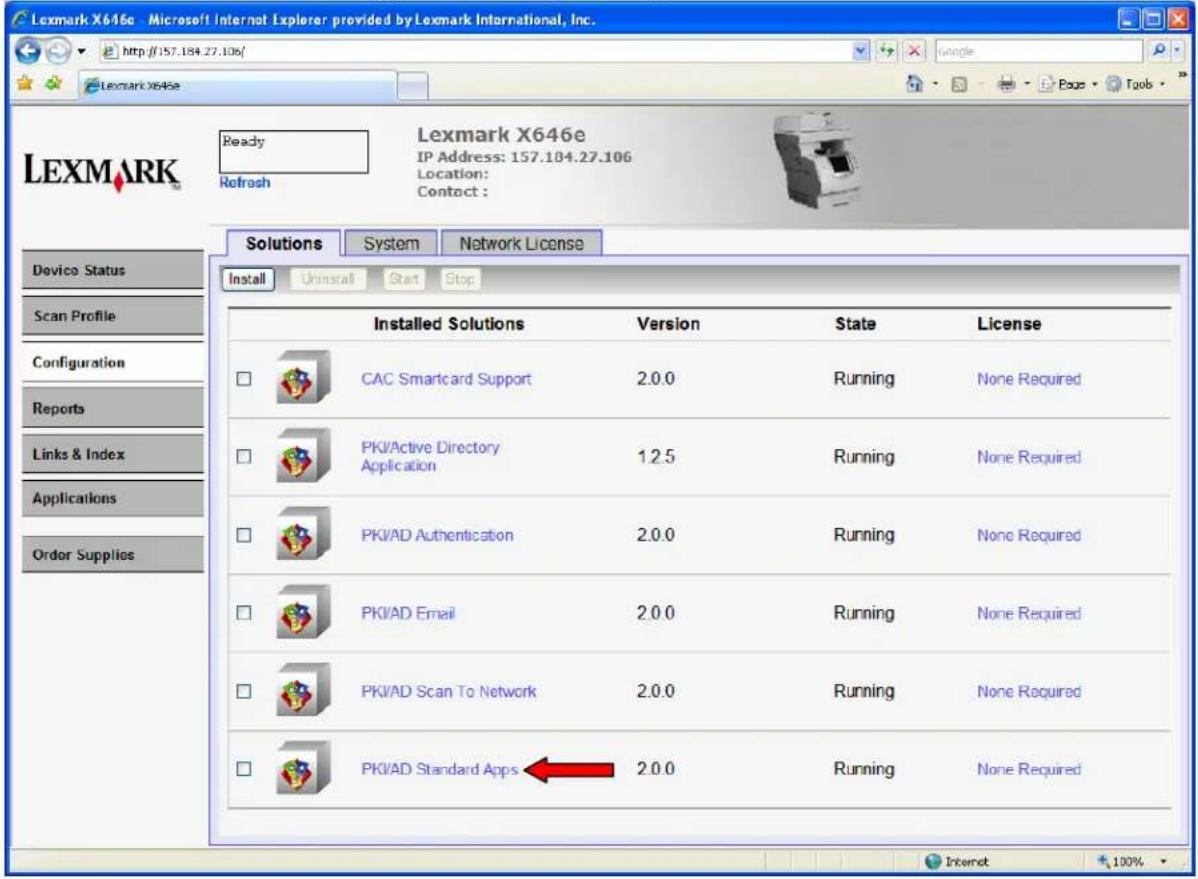
Task: Expand the Home button dropdown arrow
Action: tap(935, 84)
